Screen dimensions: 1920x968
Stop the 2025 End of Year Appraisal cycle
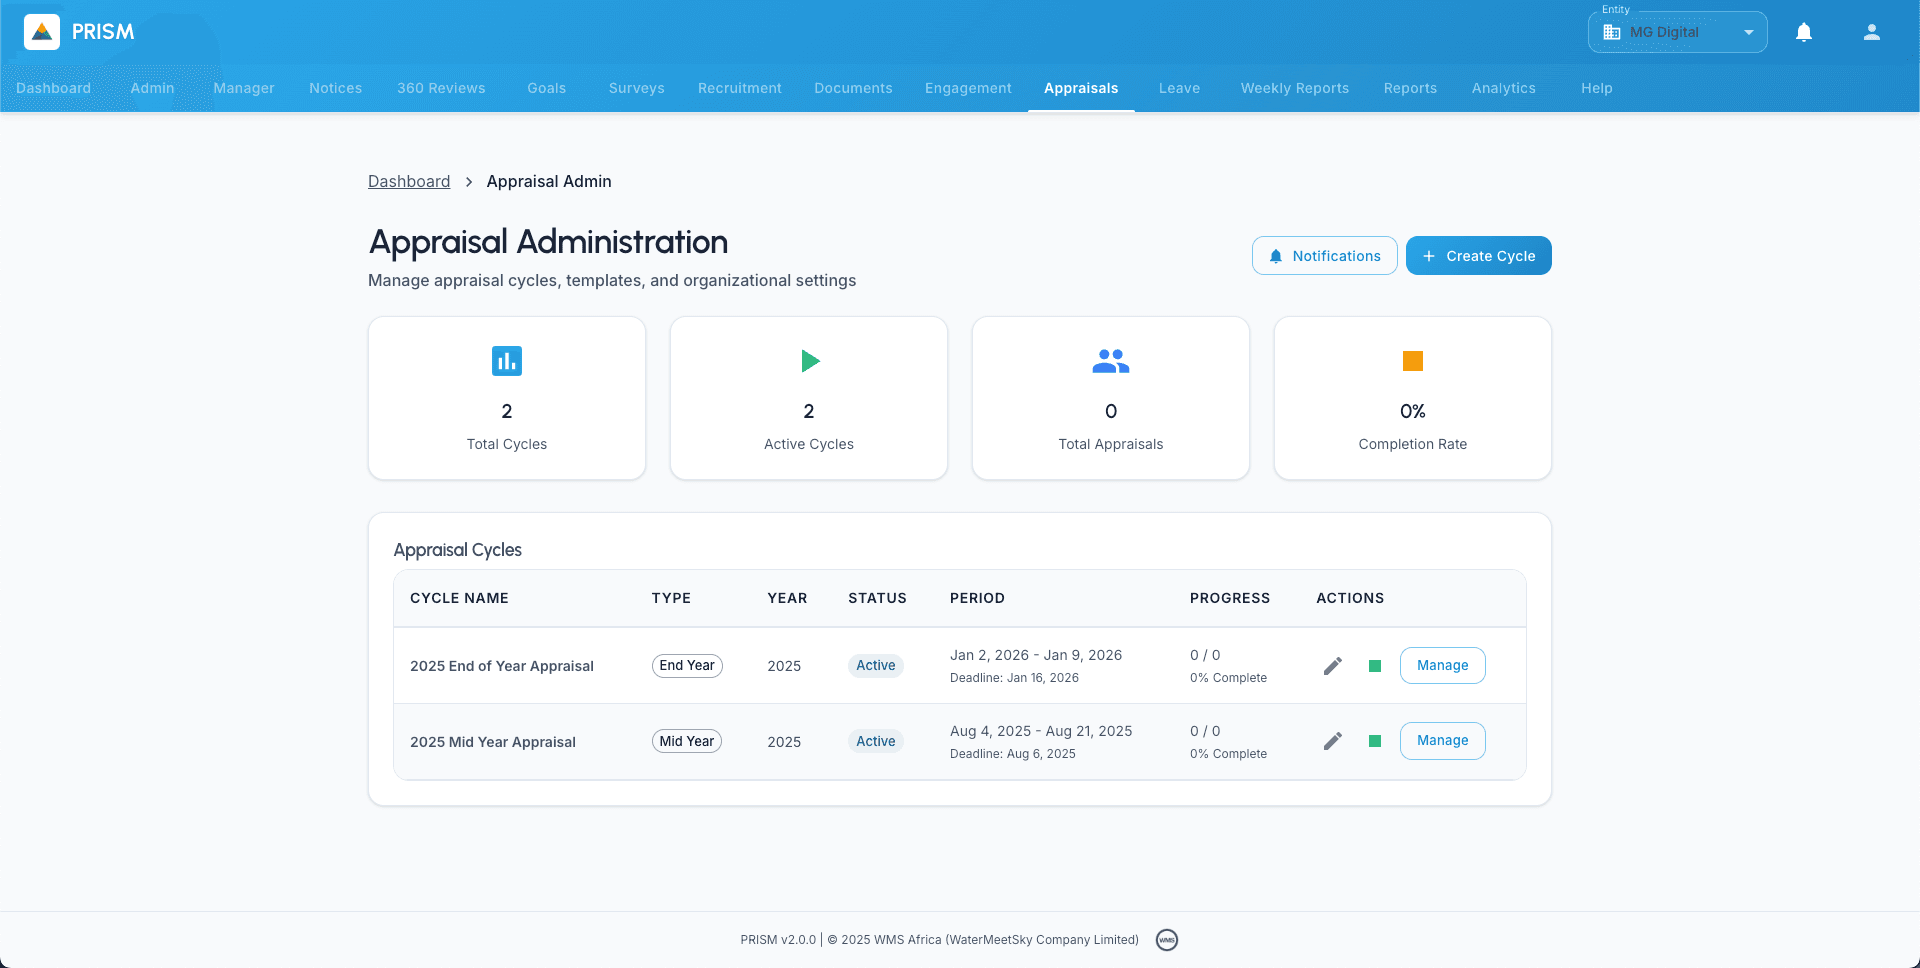(1375, 666)
